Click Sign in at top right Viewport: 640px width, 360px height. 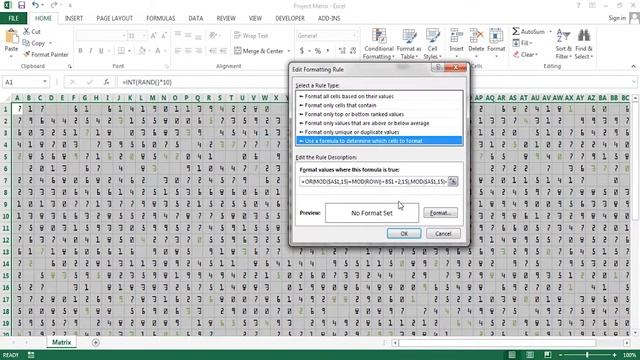[x=617, y=18]
